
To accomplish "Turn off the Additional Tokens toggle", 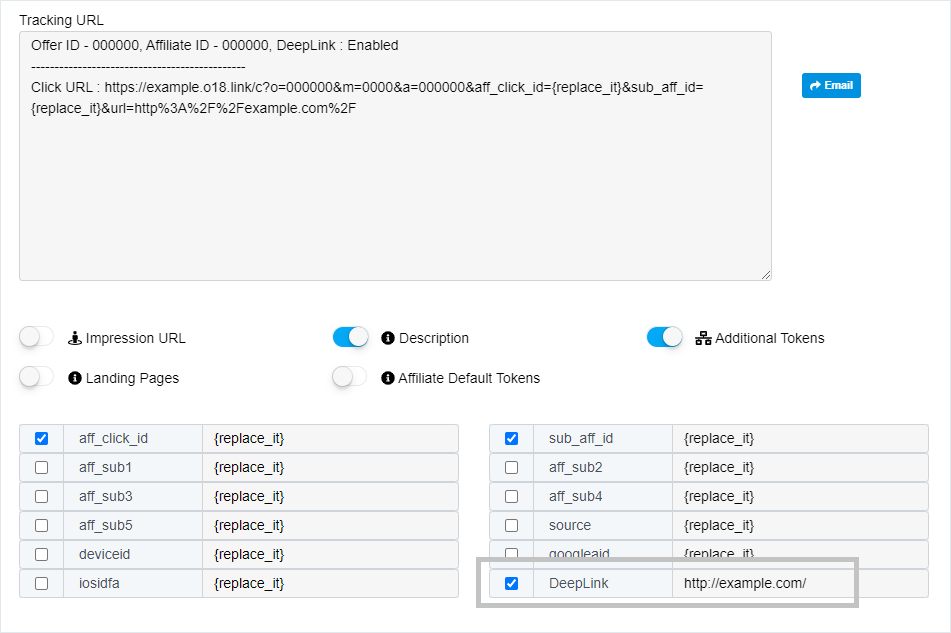I will (664, 337).
